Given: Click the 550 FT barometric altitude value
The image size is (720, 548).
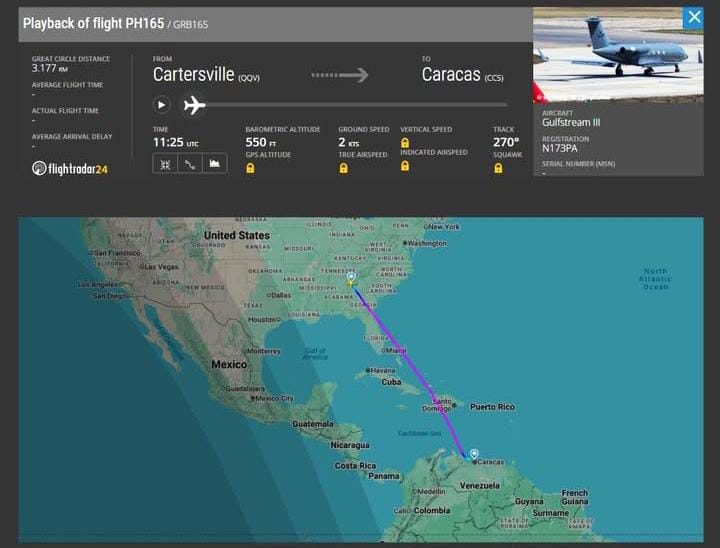Looking at the screenshot, I should (x=260, y=142).
